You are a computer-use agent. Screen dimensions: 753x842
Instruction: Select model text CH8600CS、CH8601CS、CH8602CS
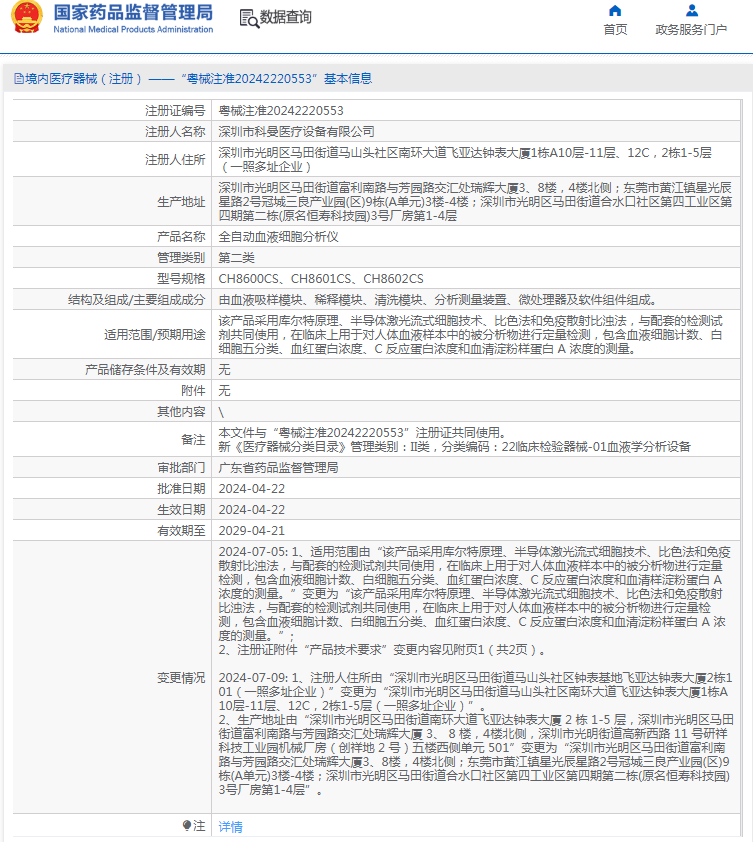tap(321, 279)
